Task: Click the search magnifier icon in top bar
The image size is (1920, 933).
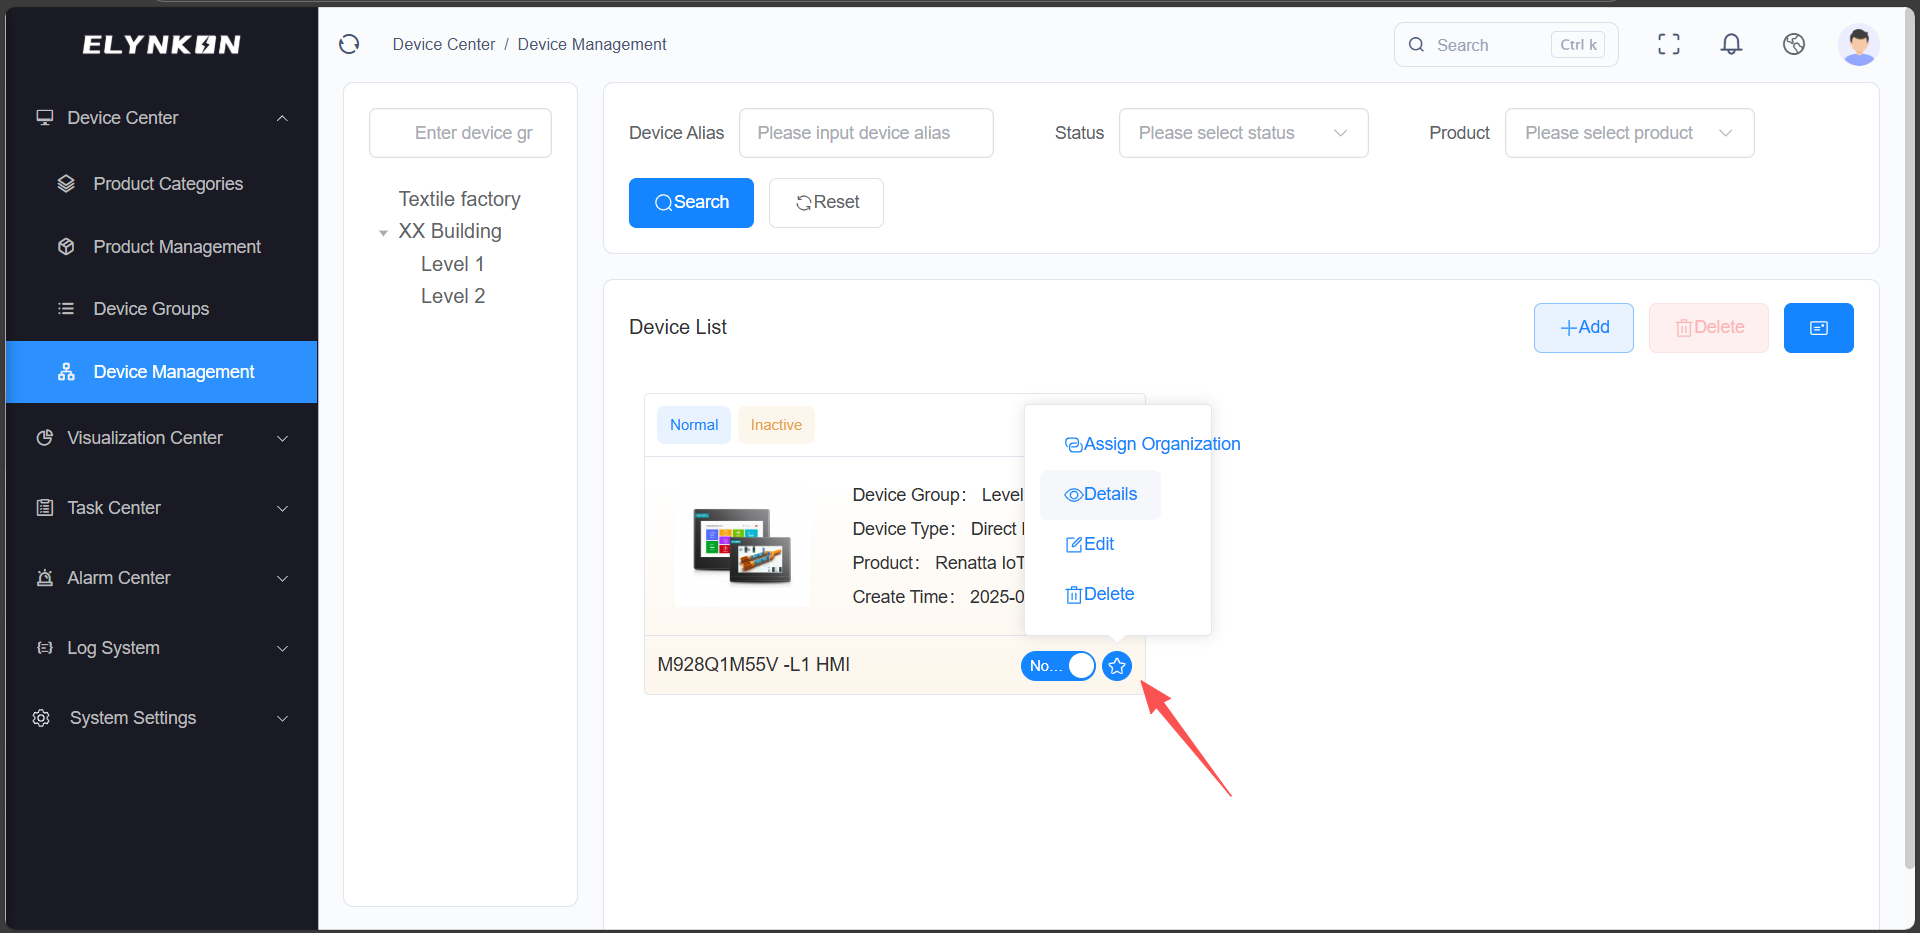Action: pos(1416,45)
